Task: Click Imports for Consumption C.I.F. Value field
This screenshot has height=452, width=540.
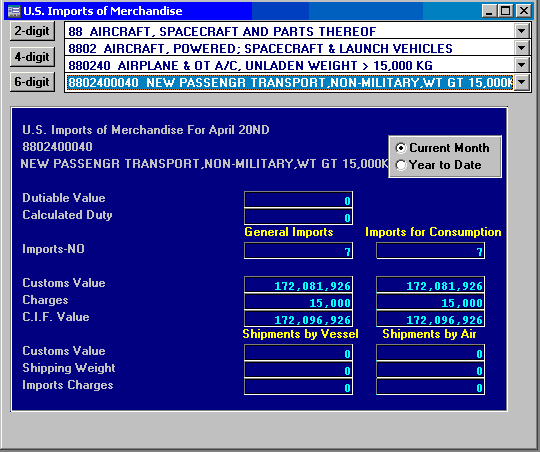Action: (430, 319)
